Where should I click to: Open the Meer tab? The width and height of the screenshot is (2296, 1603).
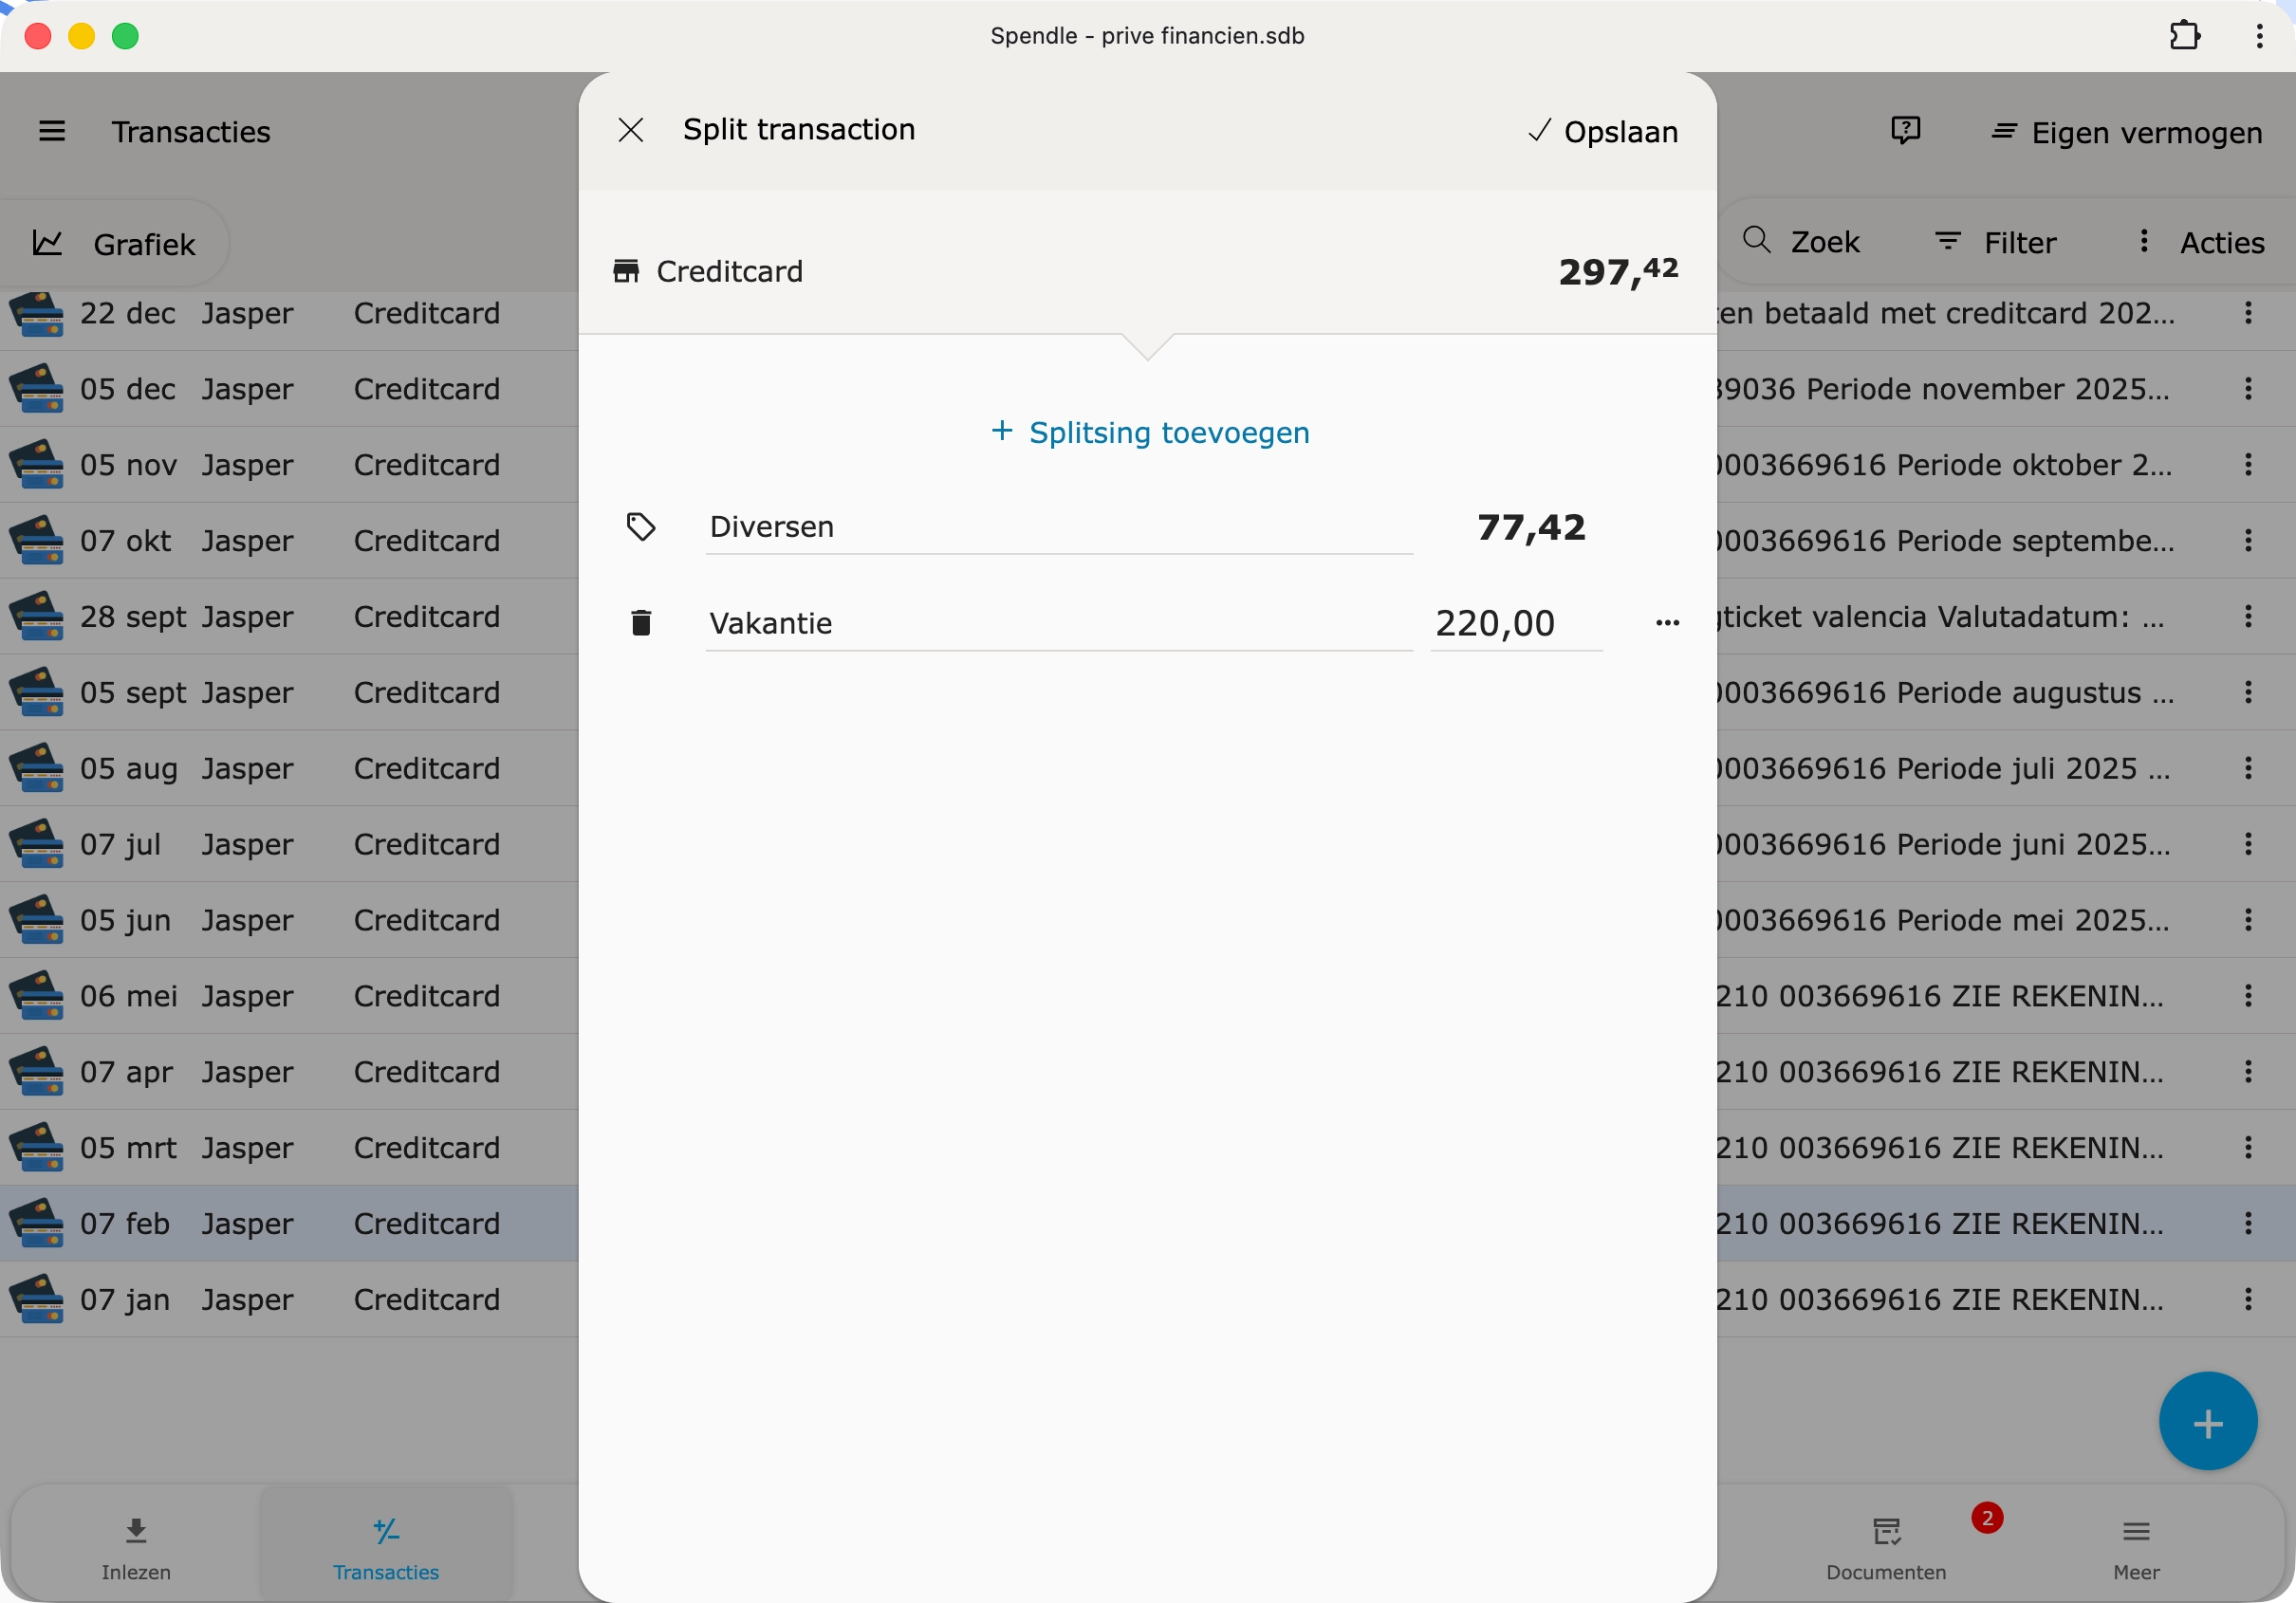[2136, 1546]
